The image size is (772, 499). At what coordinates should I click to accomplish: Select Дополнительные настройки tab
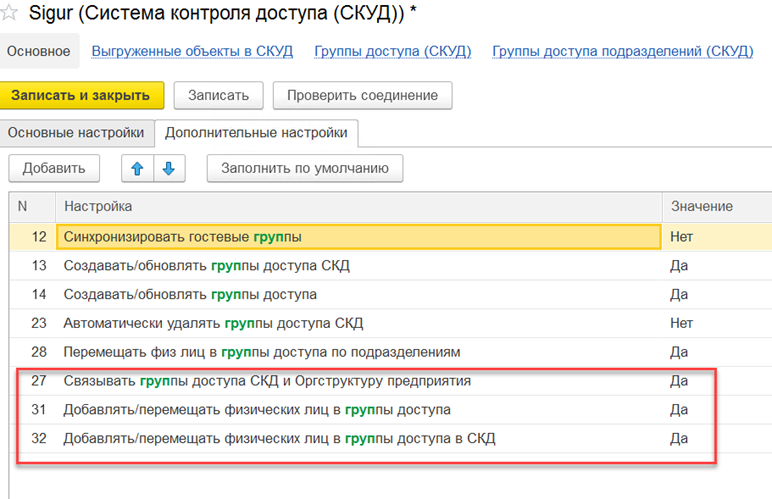(256, 132)
